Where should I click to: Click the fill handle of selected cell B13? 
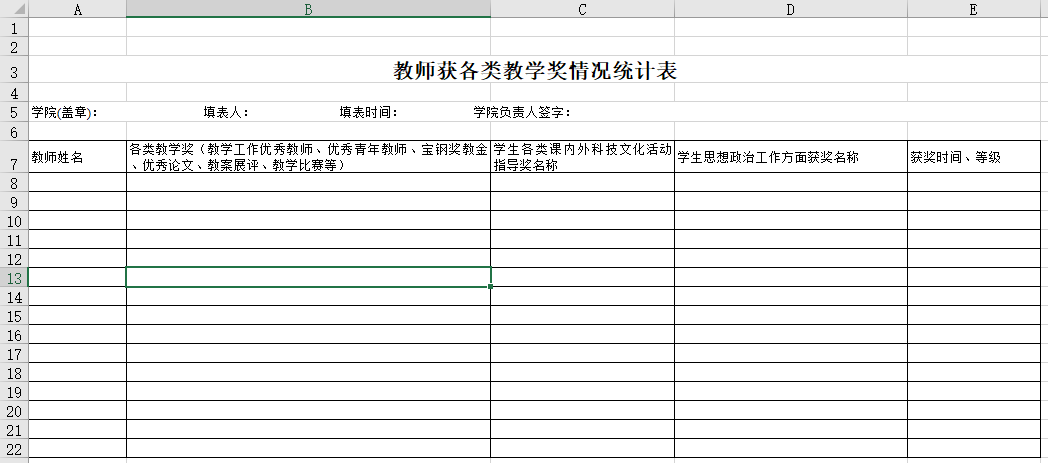coord(491,287)
